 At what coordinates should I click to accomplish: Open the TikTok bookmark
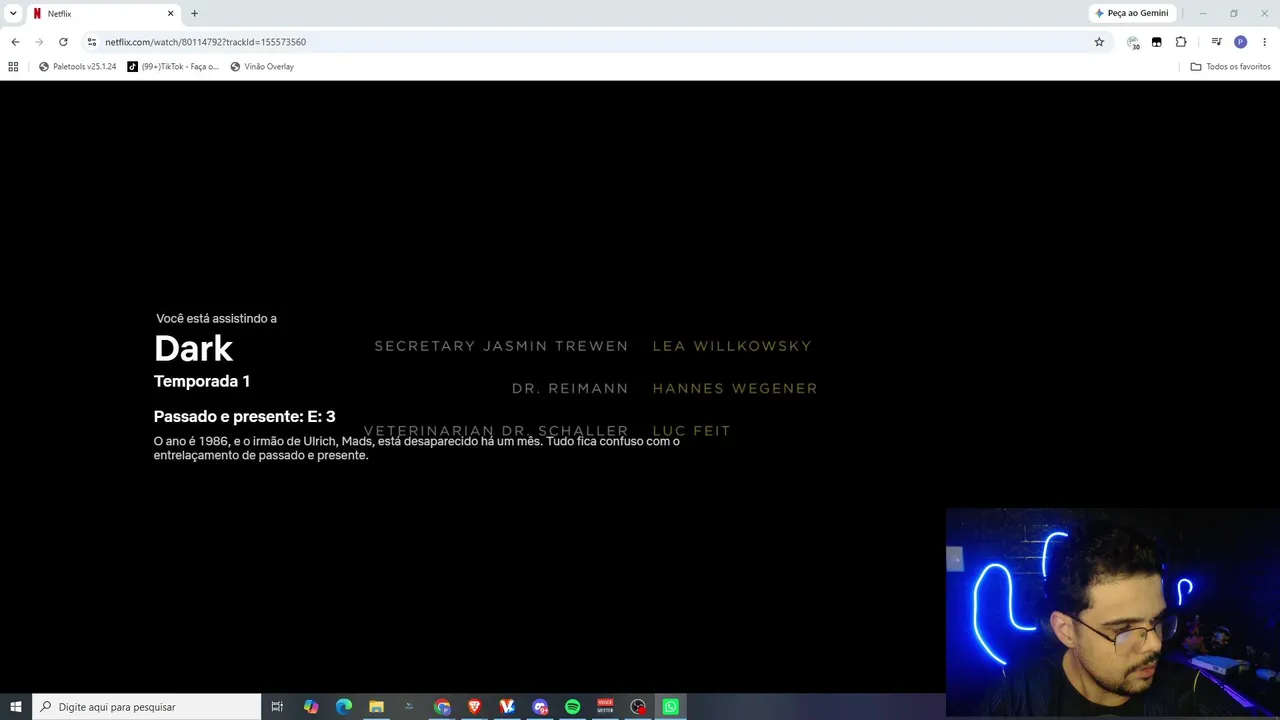click(173, 67)
